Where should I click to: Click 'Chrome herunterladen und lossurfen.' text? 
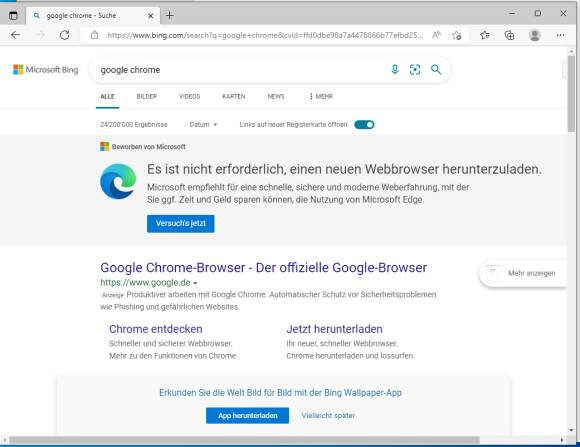coord(351,356)
